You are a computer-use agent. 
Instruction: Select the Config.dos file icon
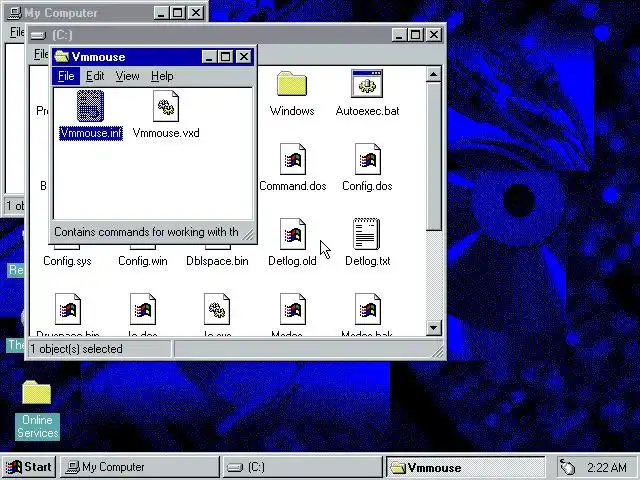(367, 159)
